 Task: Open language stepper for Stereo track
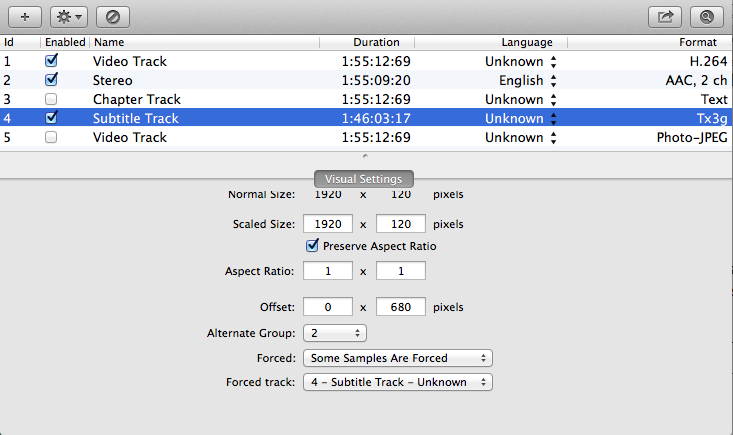[x=553, y=80]
